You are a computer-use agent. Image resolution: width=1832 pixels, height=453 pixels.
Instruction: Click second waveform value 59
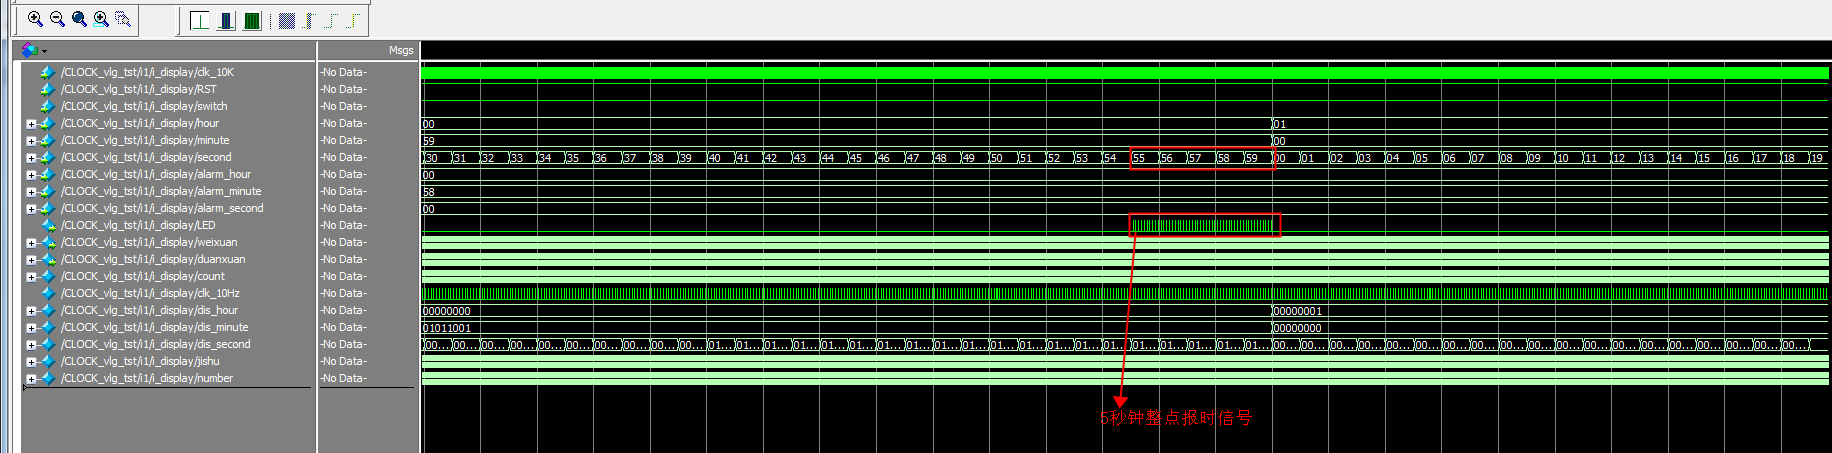(1251, 158)
